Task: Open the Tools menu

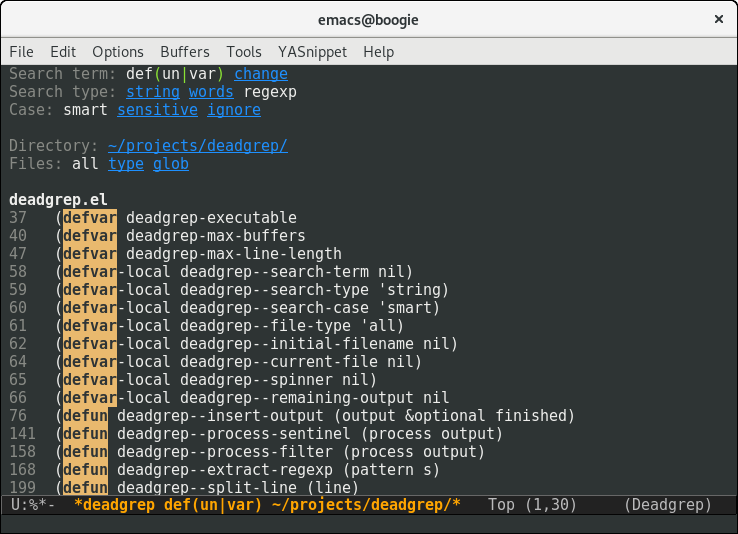Action: (x=243, y=52)
